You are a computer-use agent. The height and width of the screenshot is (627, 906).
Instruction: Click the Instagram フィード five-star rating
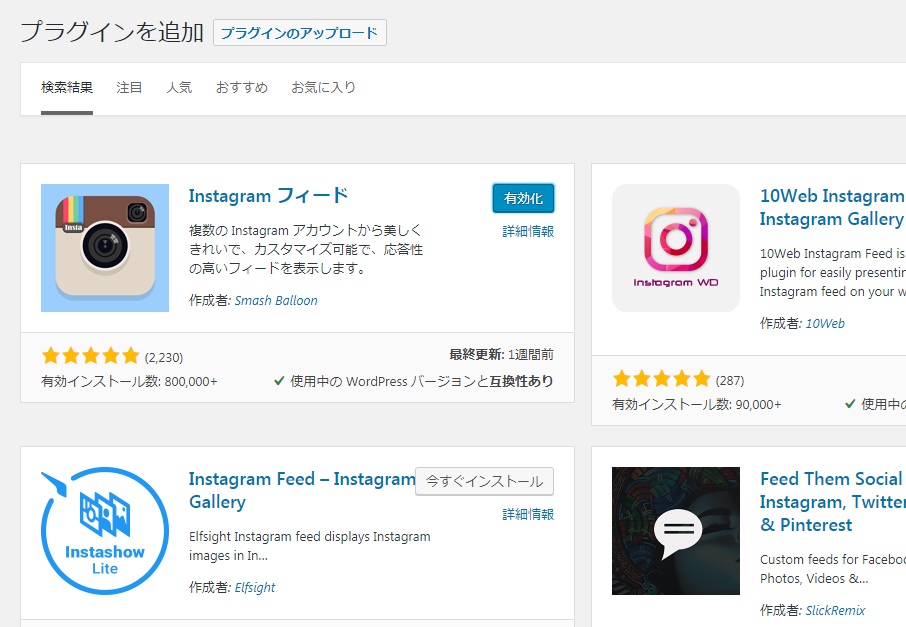(90, 356)
